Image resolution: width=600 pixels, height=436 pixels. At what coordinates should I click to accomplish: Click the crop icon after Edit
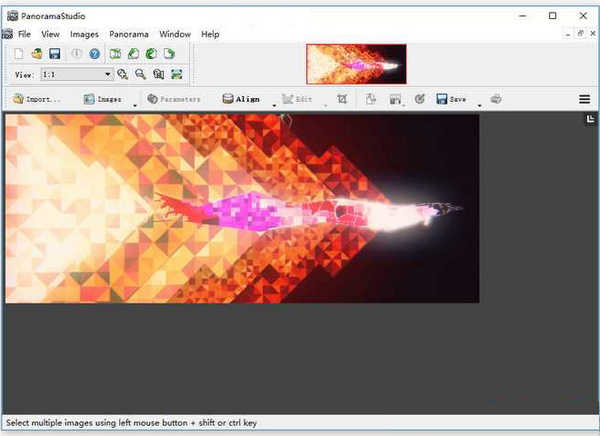(342, 99)
